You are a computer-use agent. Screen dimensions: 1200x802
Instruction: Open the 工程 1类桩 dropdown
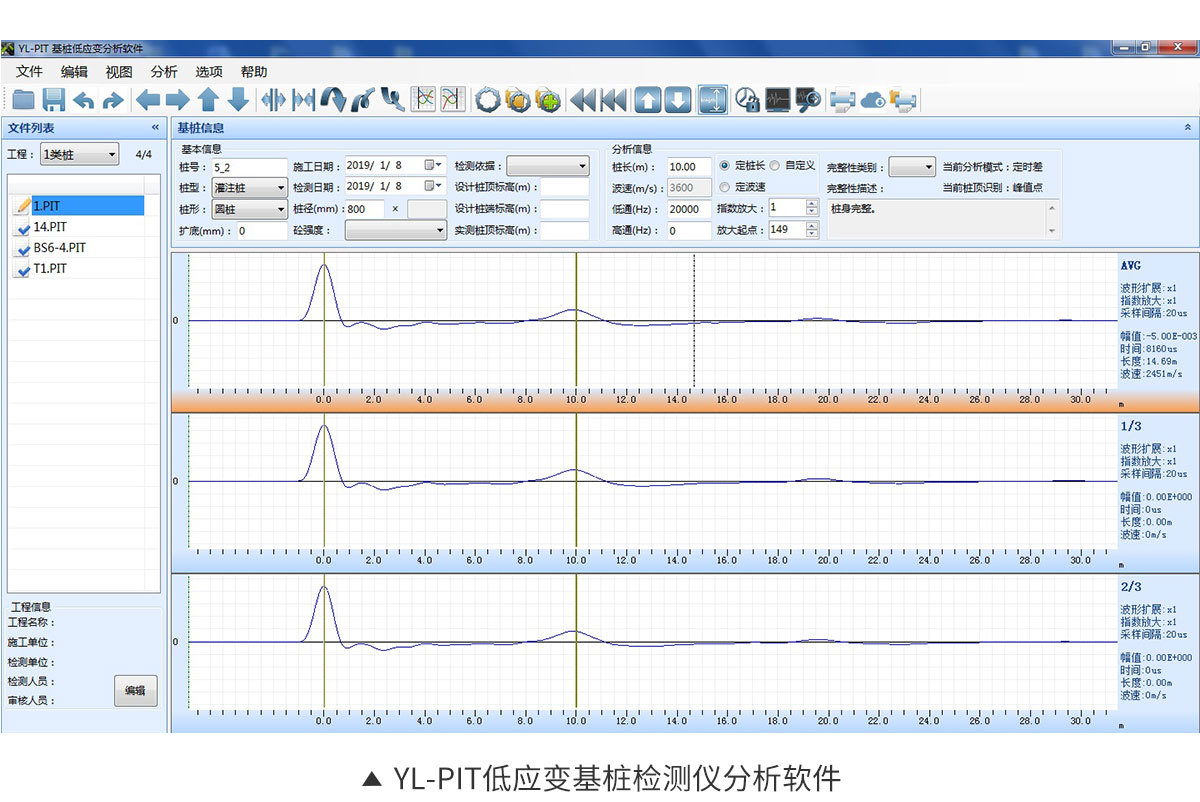pos(79,154)
